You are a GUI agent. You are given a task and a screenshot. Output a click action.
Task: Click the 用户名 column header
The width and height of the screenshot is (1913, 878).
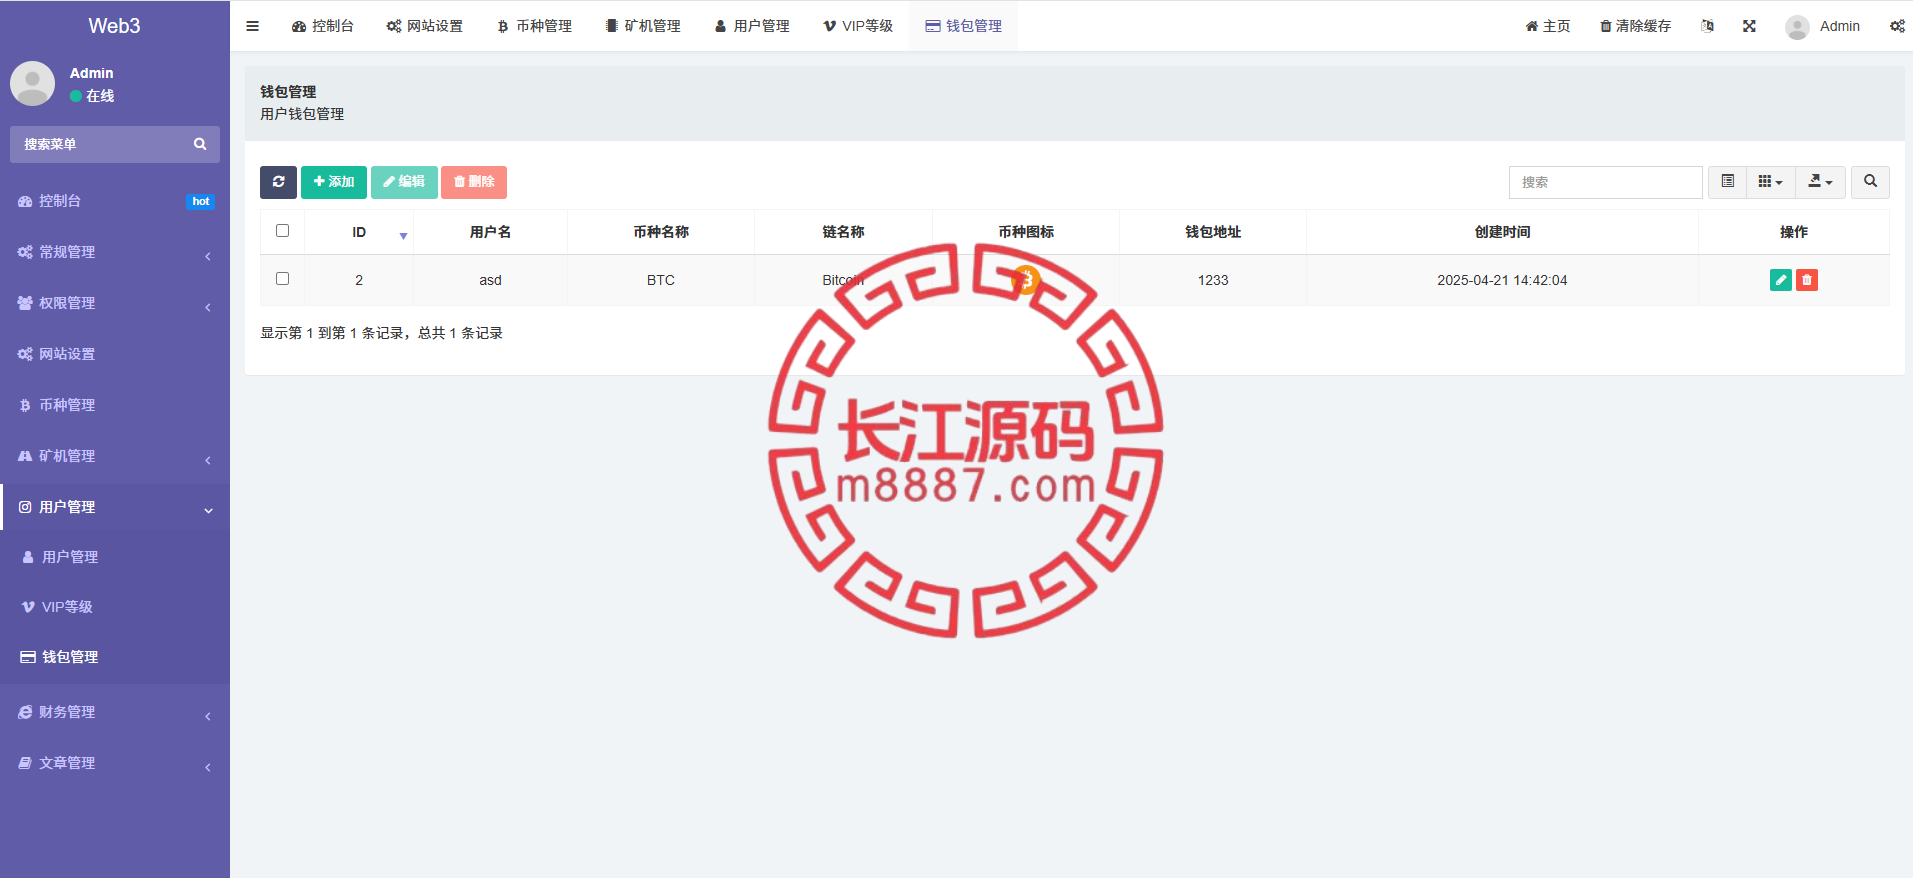pyautogui.click(x=490, y=232)
